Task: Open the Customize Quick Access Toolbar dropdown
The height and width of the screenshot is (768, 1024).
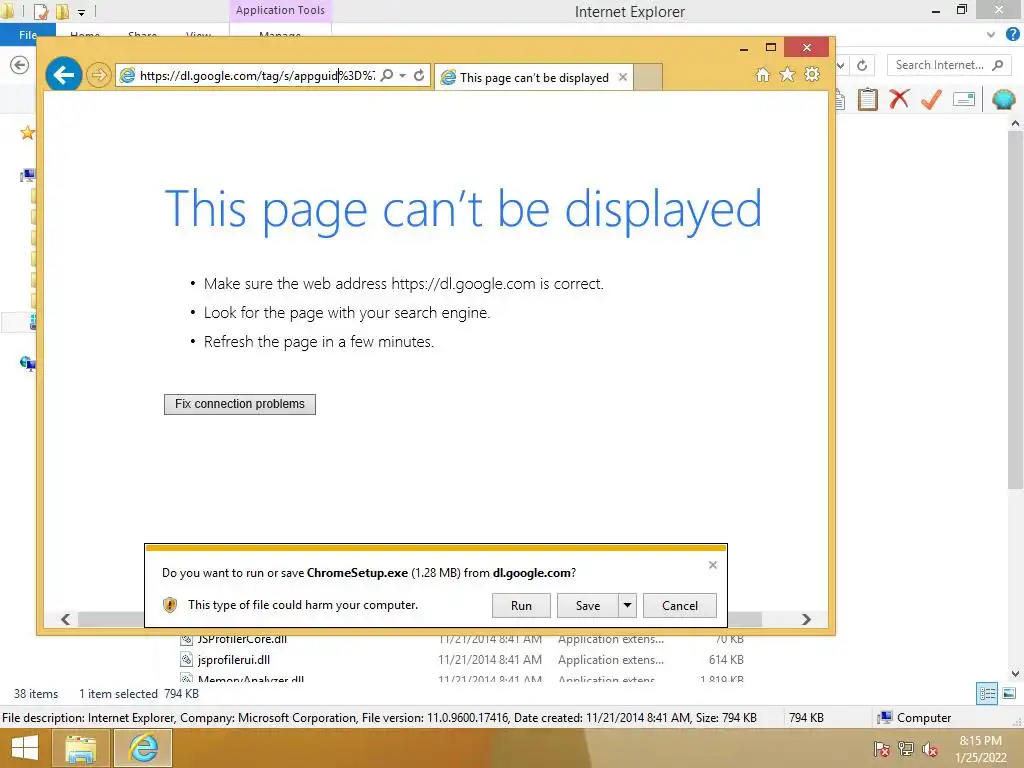Action: tap(82, 12)
